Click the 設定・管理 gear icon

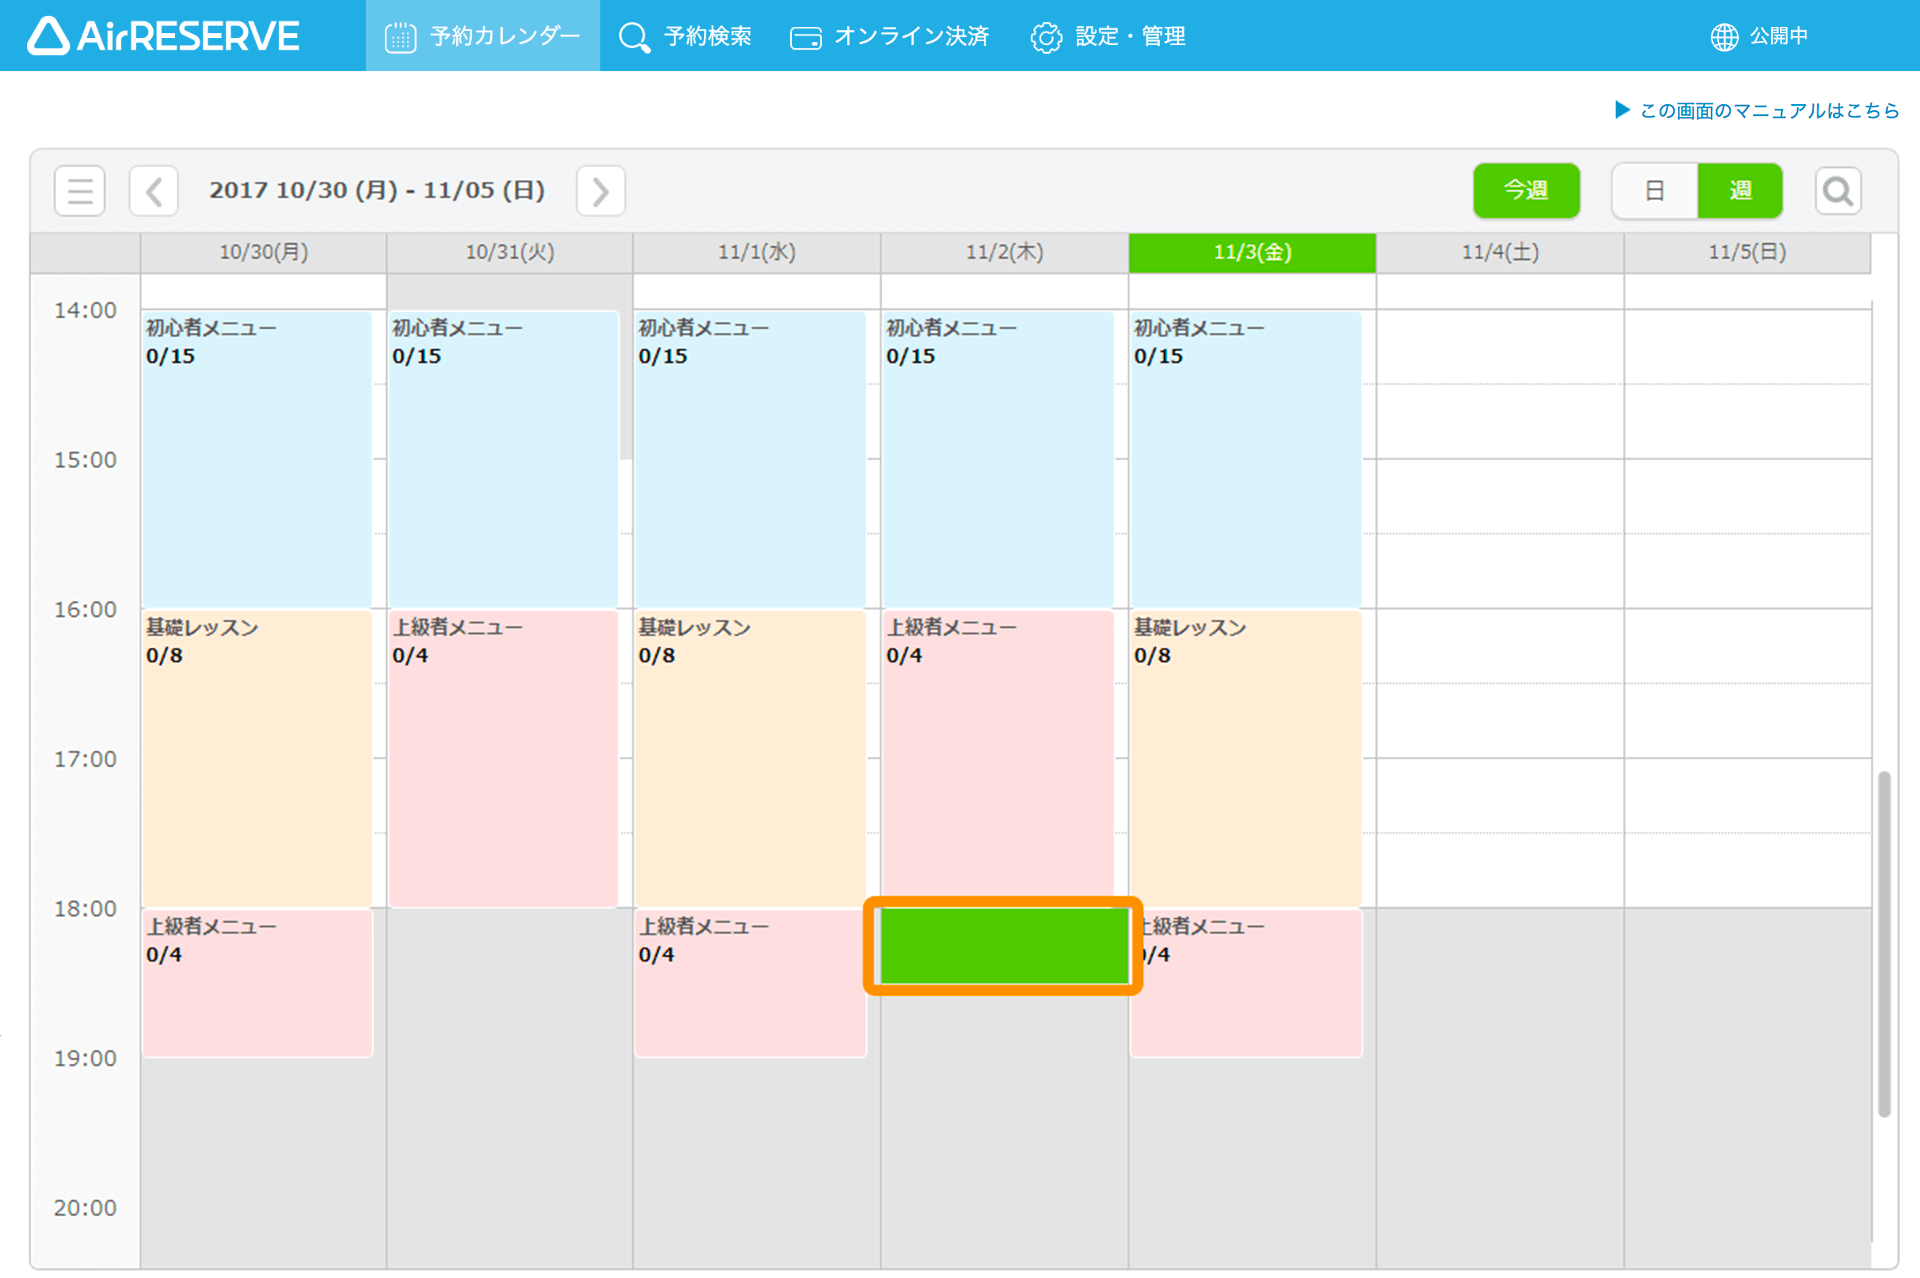[x=1046, y=37]
